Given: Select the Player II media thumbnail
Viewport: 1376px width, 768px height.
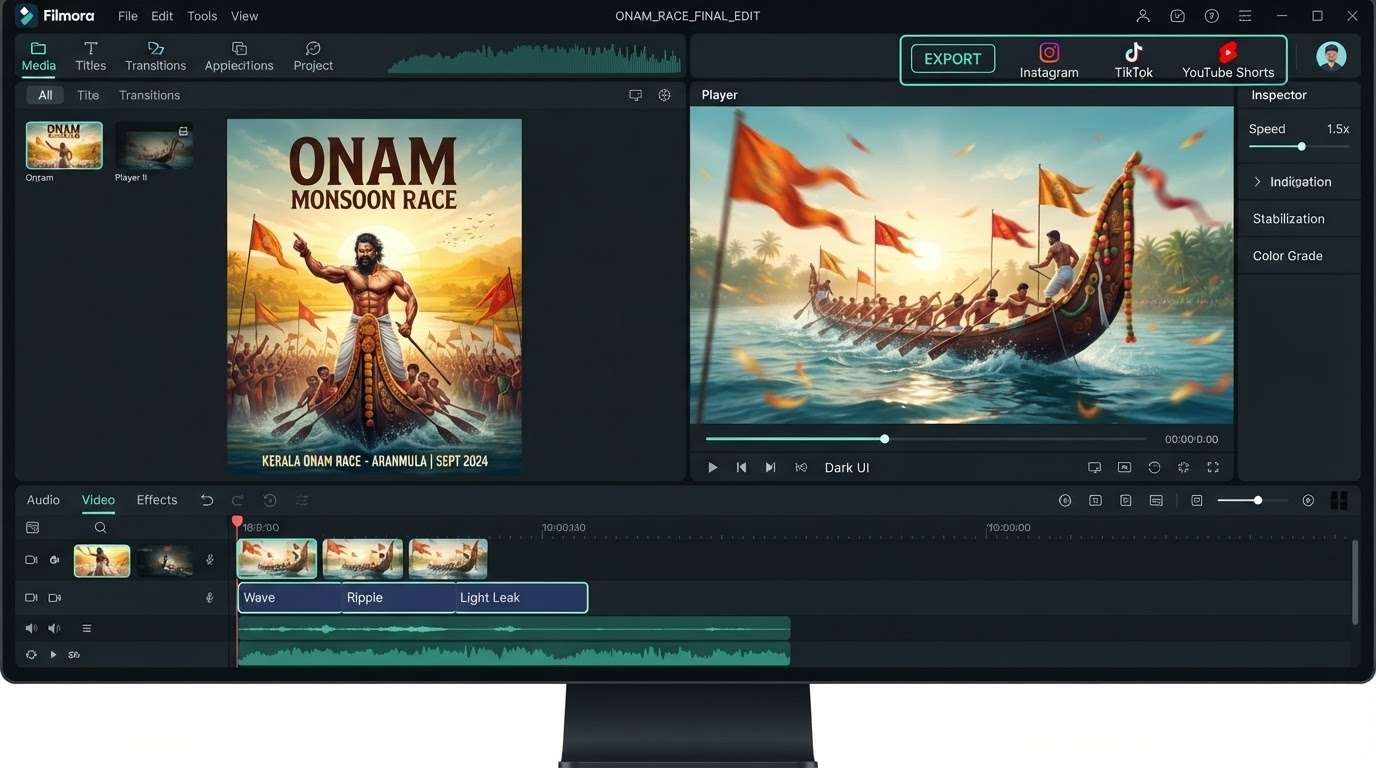Looking at the screenshot, I should click(154, 145).
